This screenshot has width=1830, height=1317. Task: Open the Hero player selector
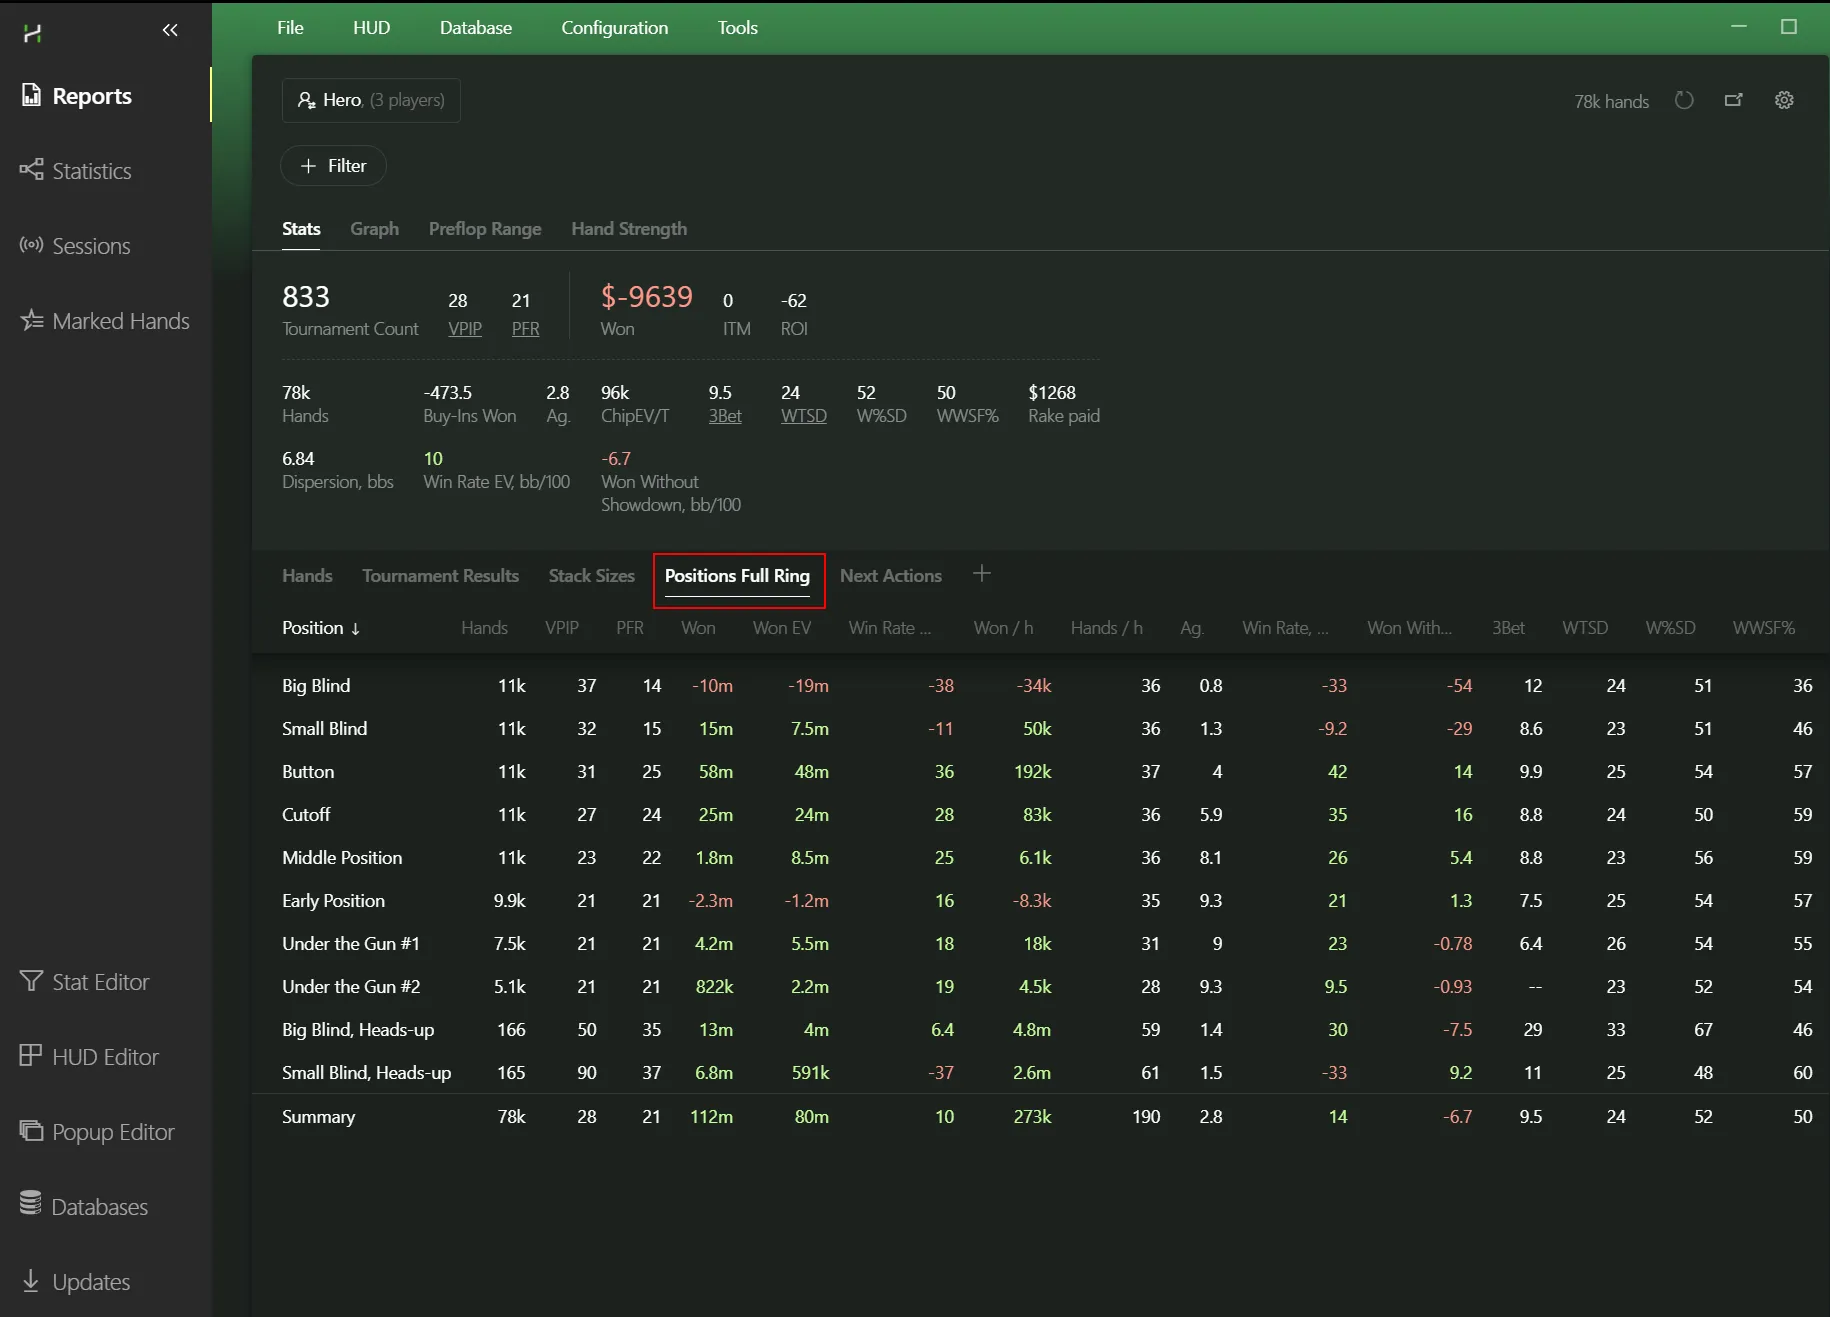coord(371,100)
